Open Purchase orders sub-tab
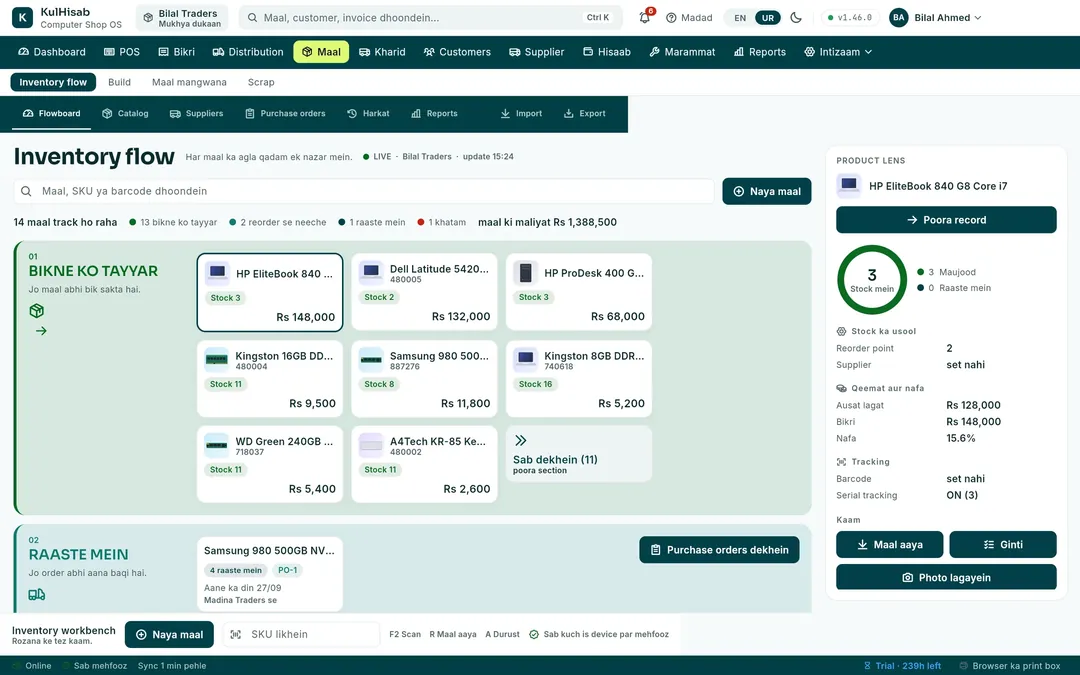The image size is (1080, 675). 285,114
